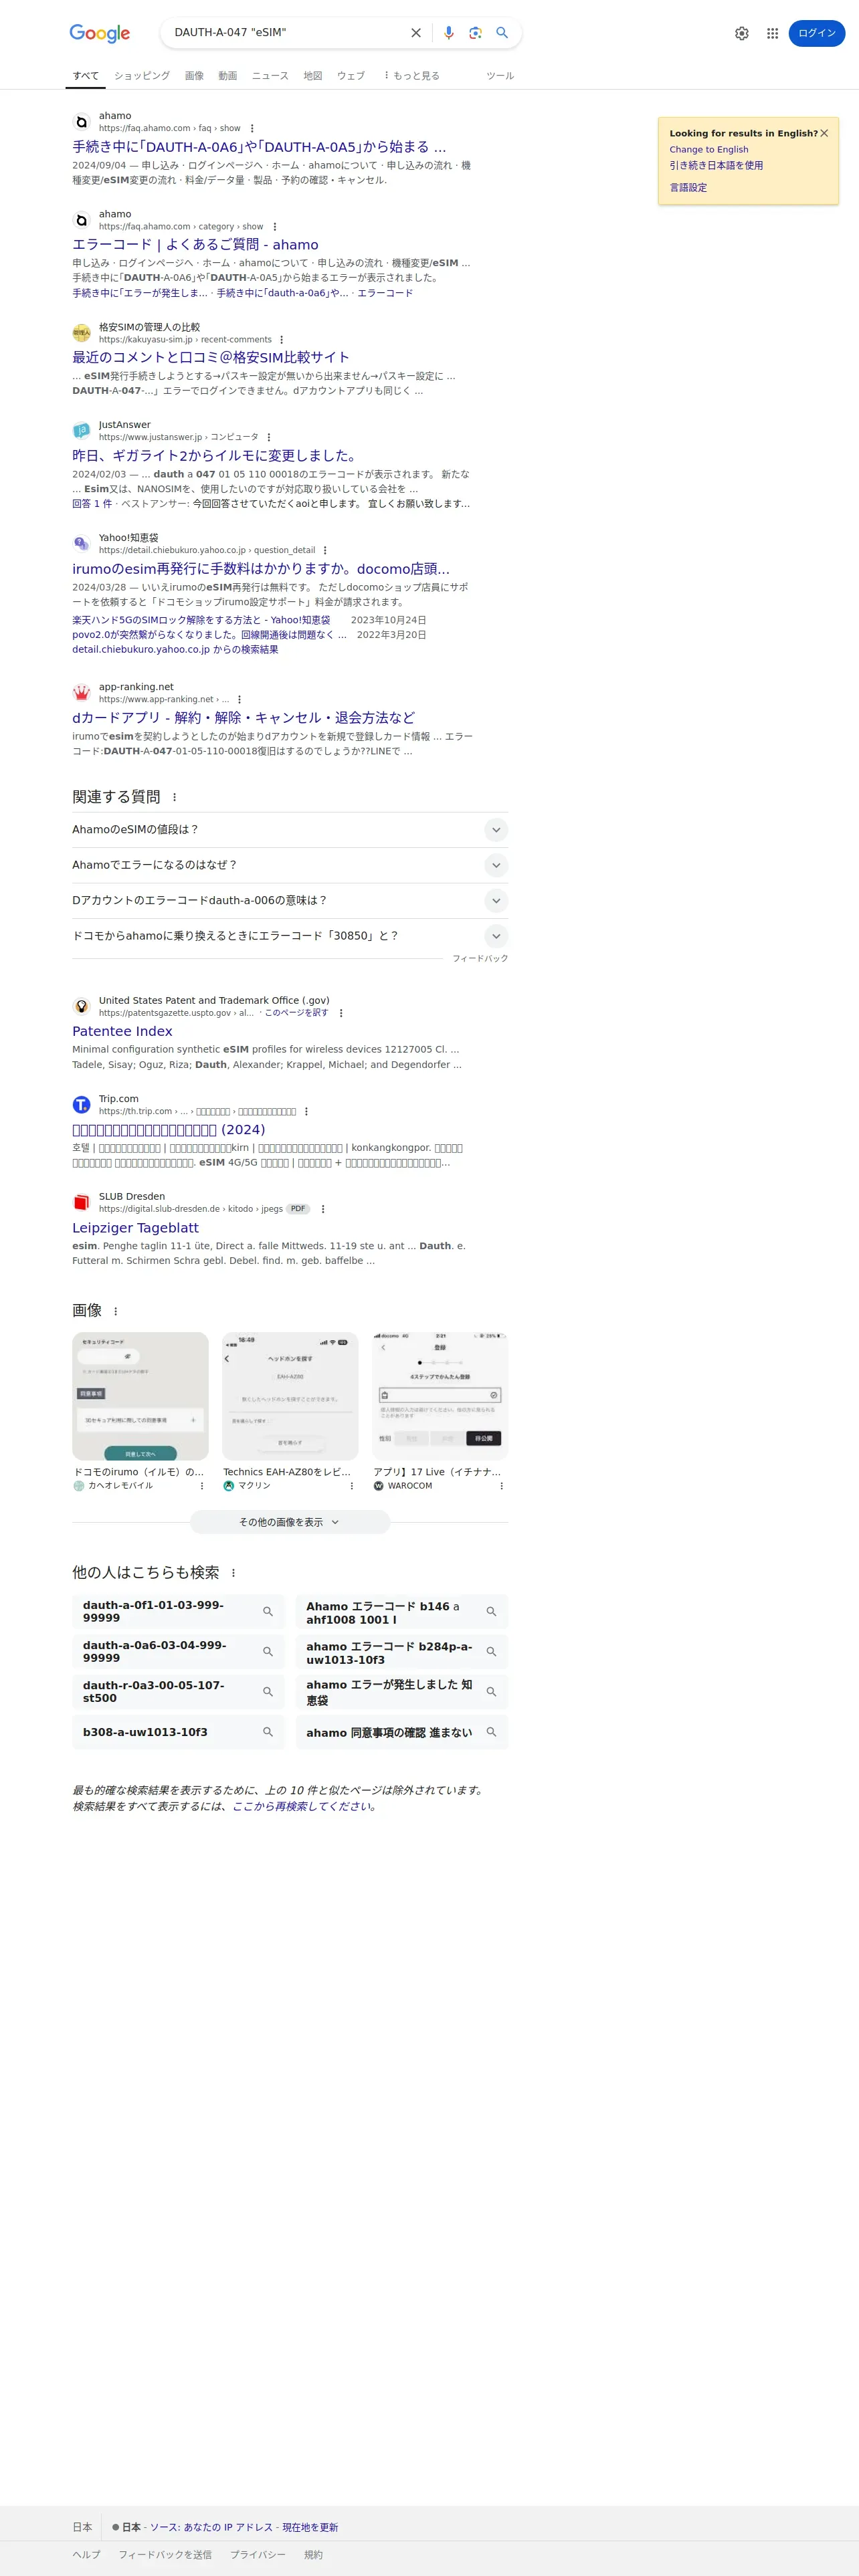Switch to ニュース tab
The height and width of the screenshot is (2576, 859).
click(x=270, y=76)
